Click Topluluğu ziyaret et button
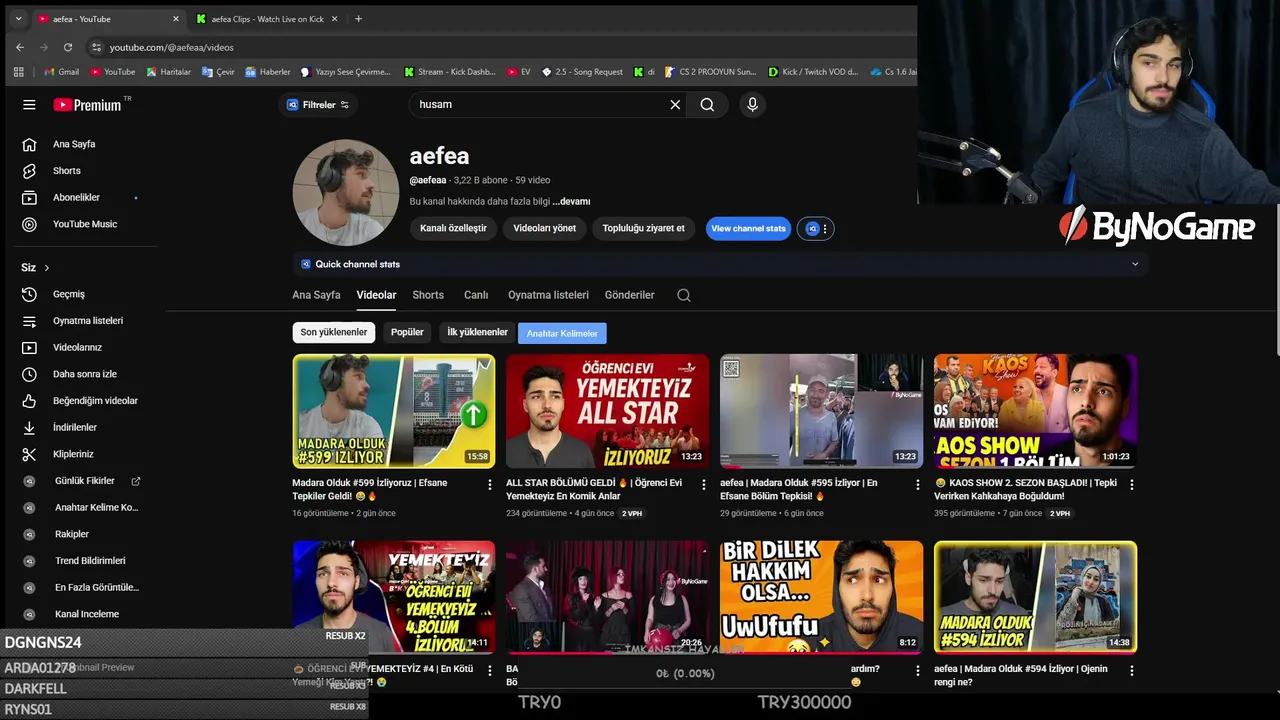Screen dimensions: 1280x720 pos(644,229)
